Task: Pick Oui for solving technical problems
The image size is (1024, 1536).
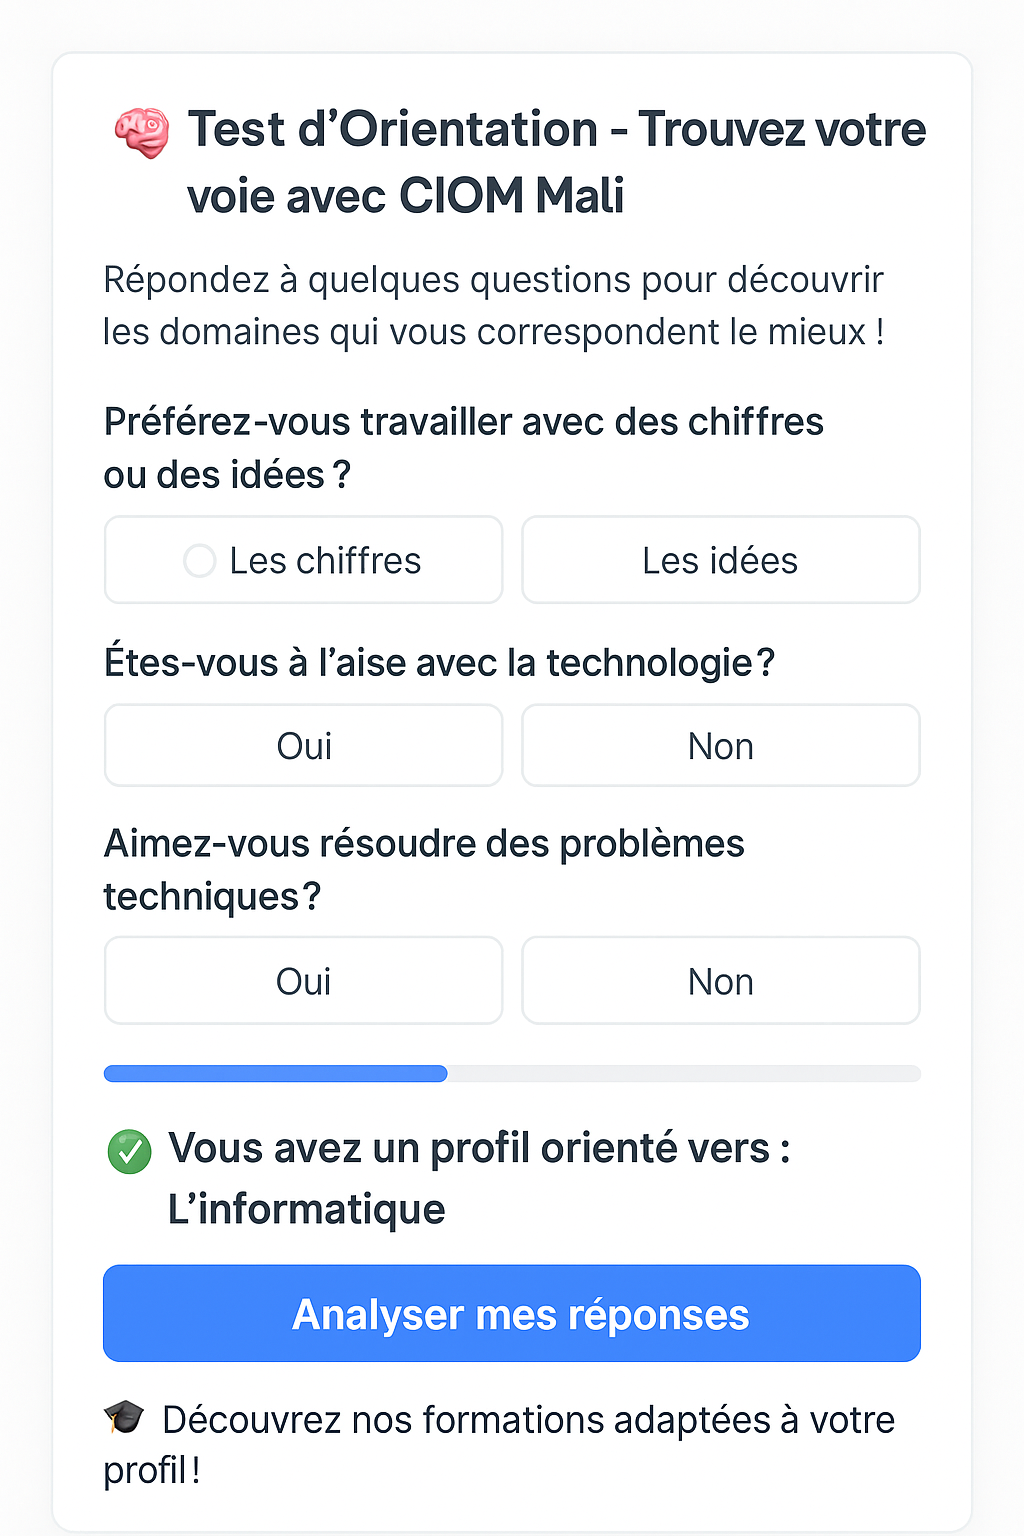Action: click(303, 981)
